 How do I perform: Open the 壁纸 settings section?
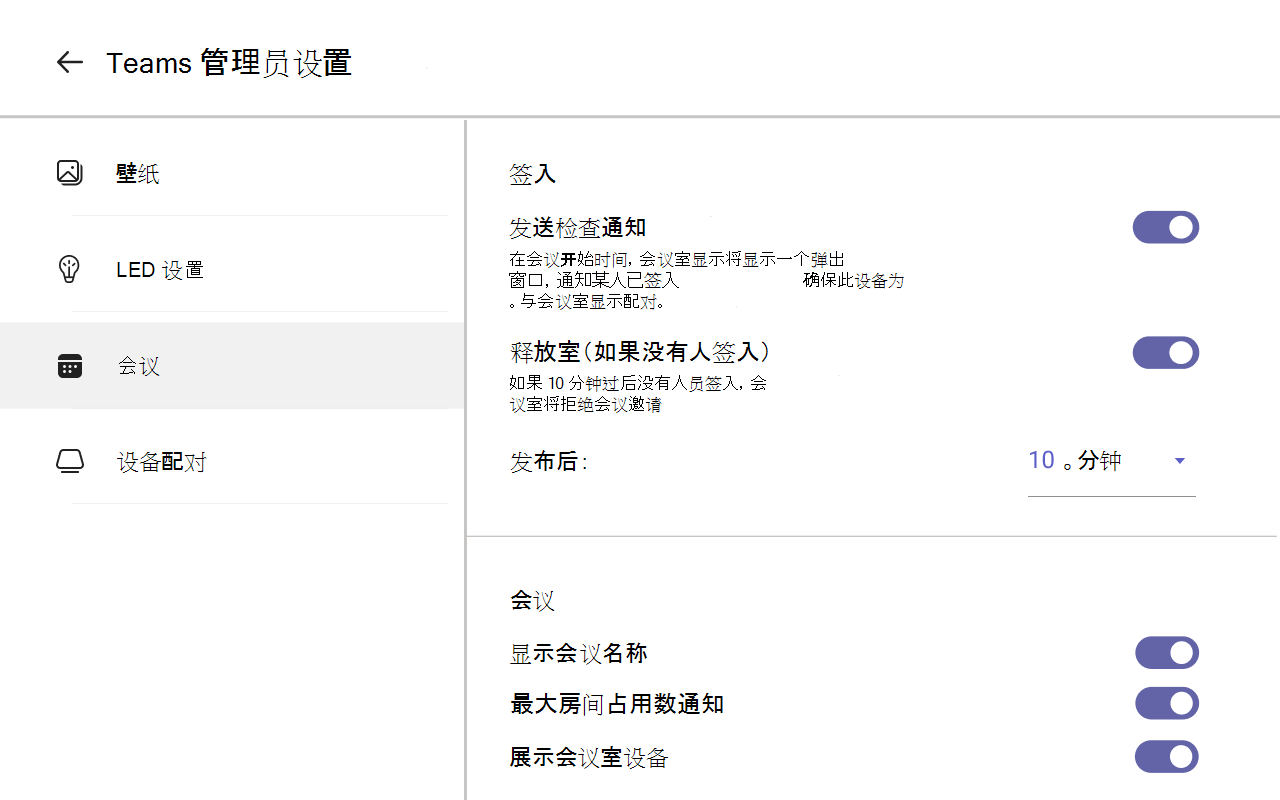pos(232,174)
